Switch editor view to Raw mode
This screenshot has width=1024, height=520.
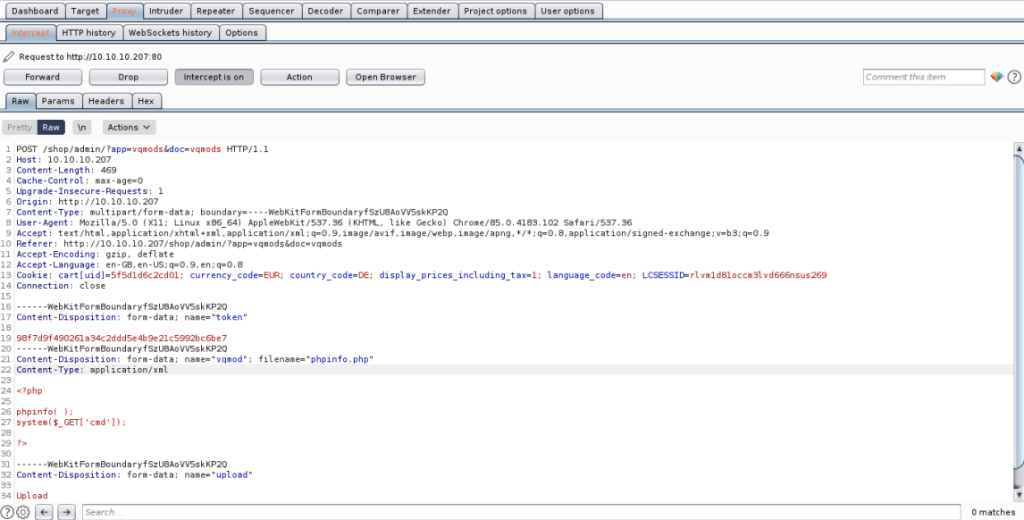(51, 127)
